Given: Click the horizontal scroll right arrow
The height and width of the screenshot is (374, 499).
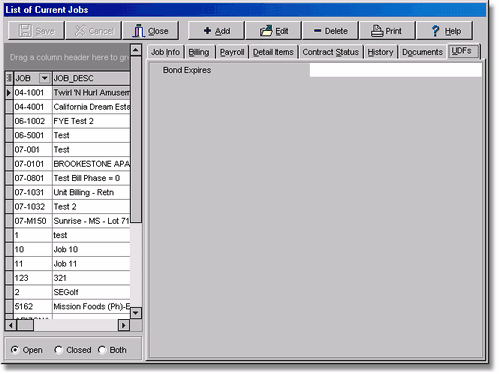Looking at the screenshot, I should (x=124, y=325).
